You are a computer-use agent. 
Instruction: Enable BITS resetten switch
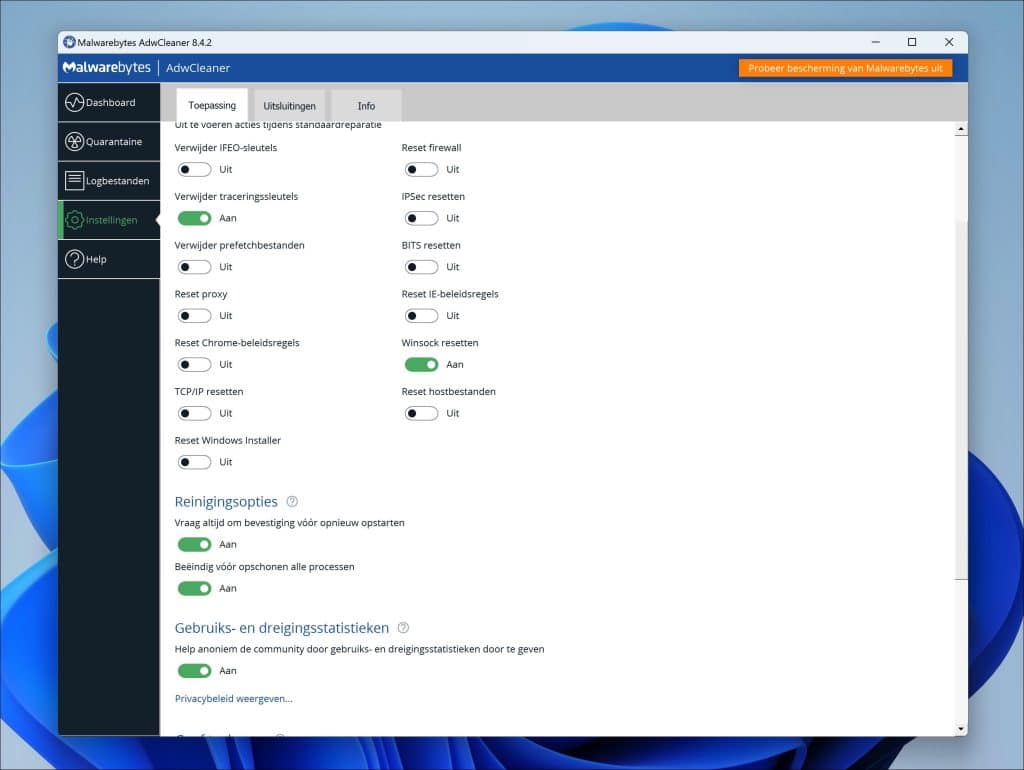point(421,267)
